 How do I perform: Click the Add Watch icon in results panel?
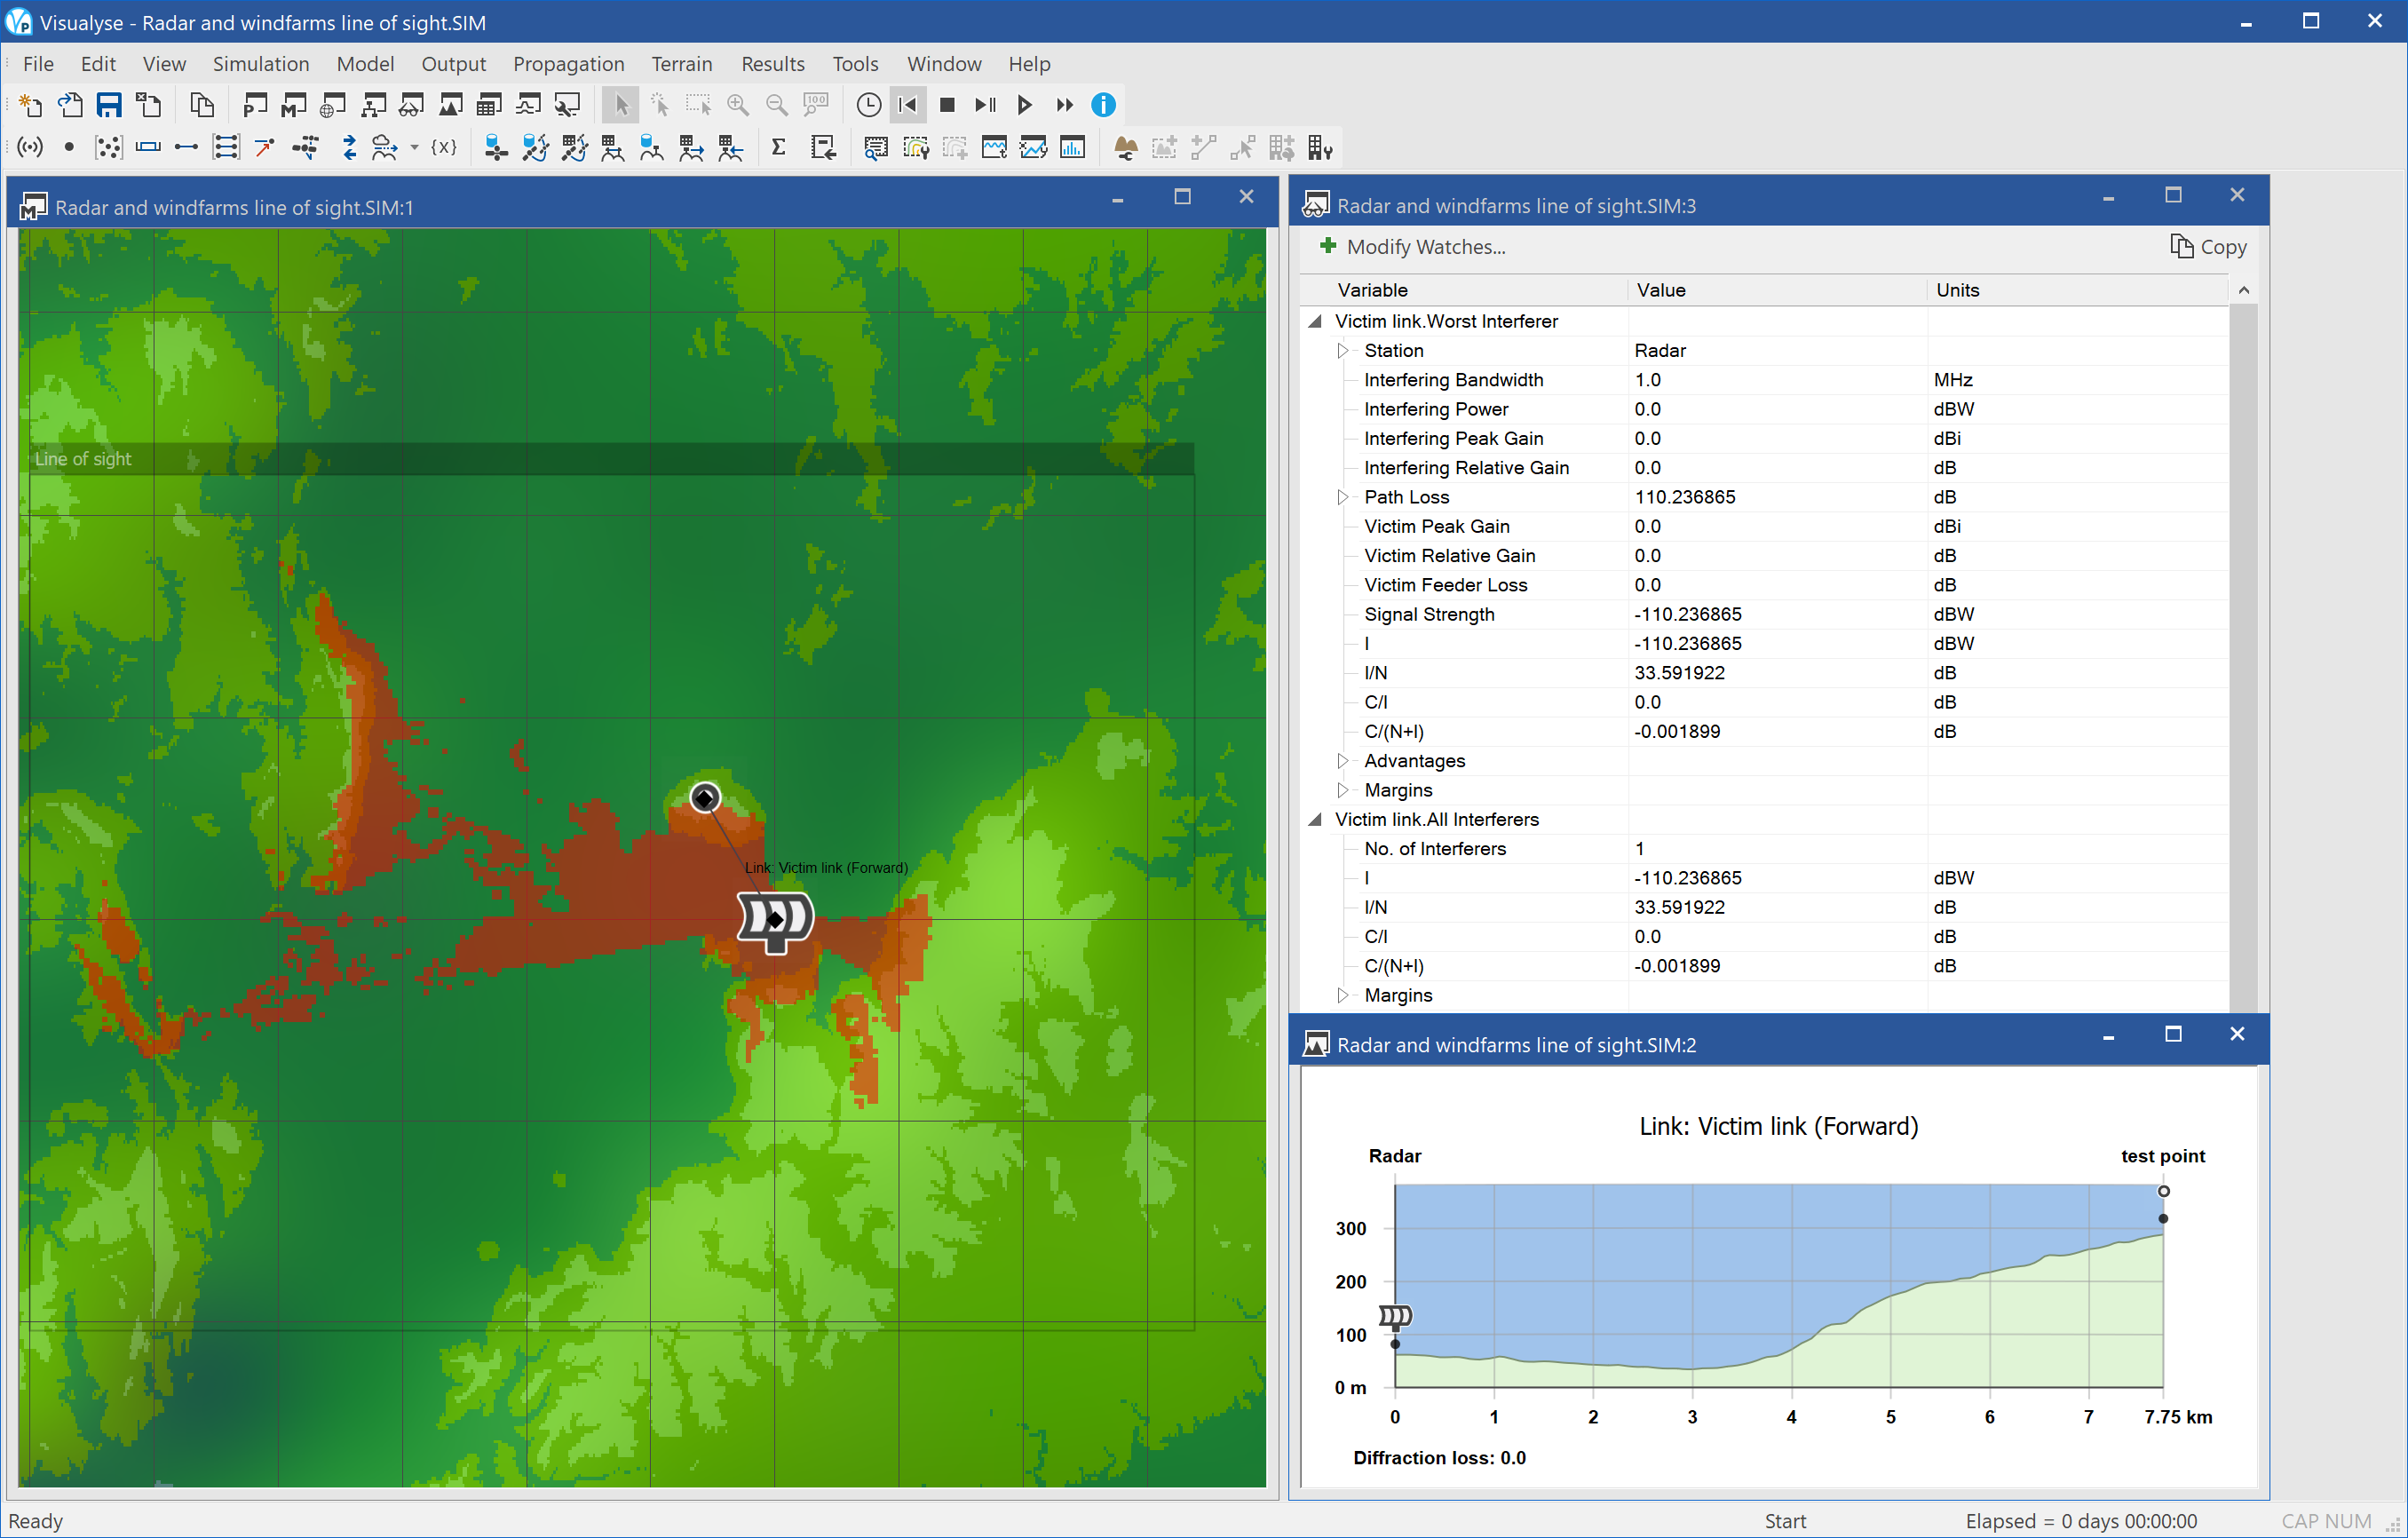(x=1325, y=246)
